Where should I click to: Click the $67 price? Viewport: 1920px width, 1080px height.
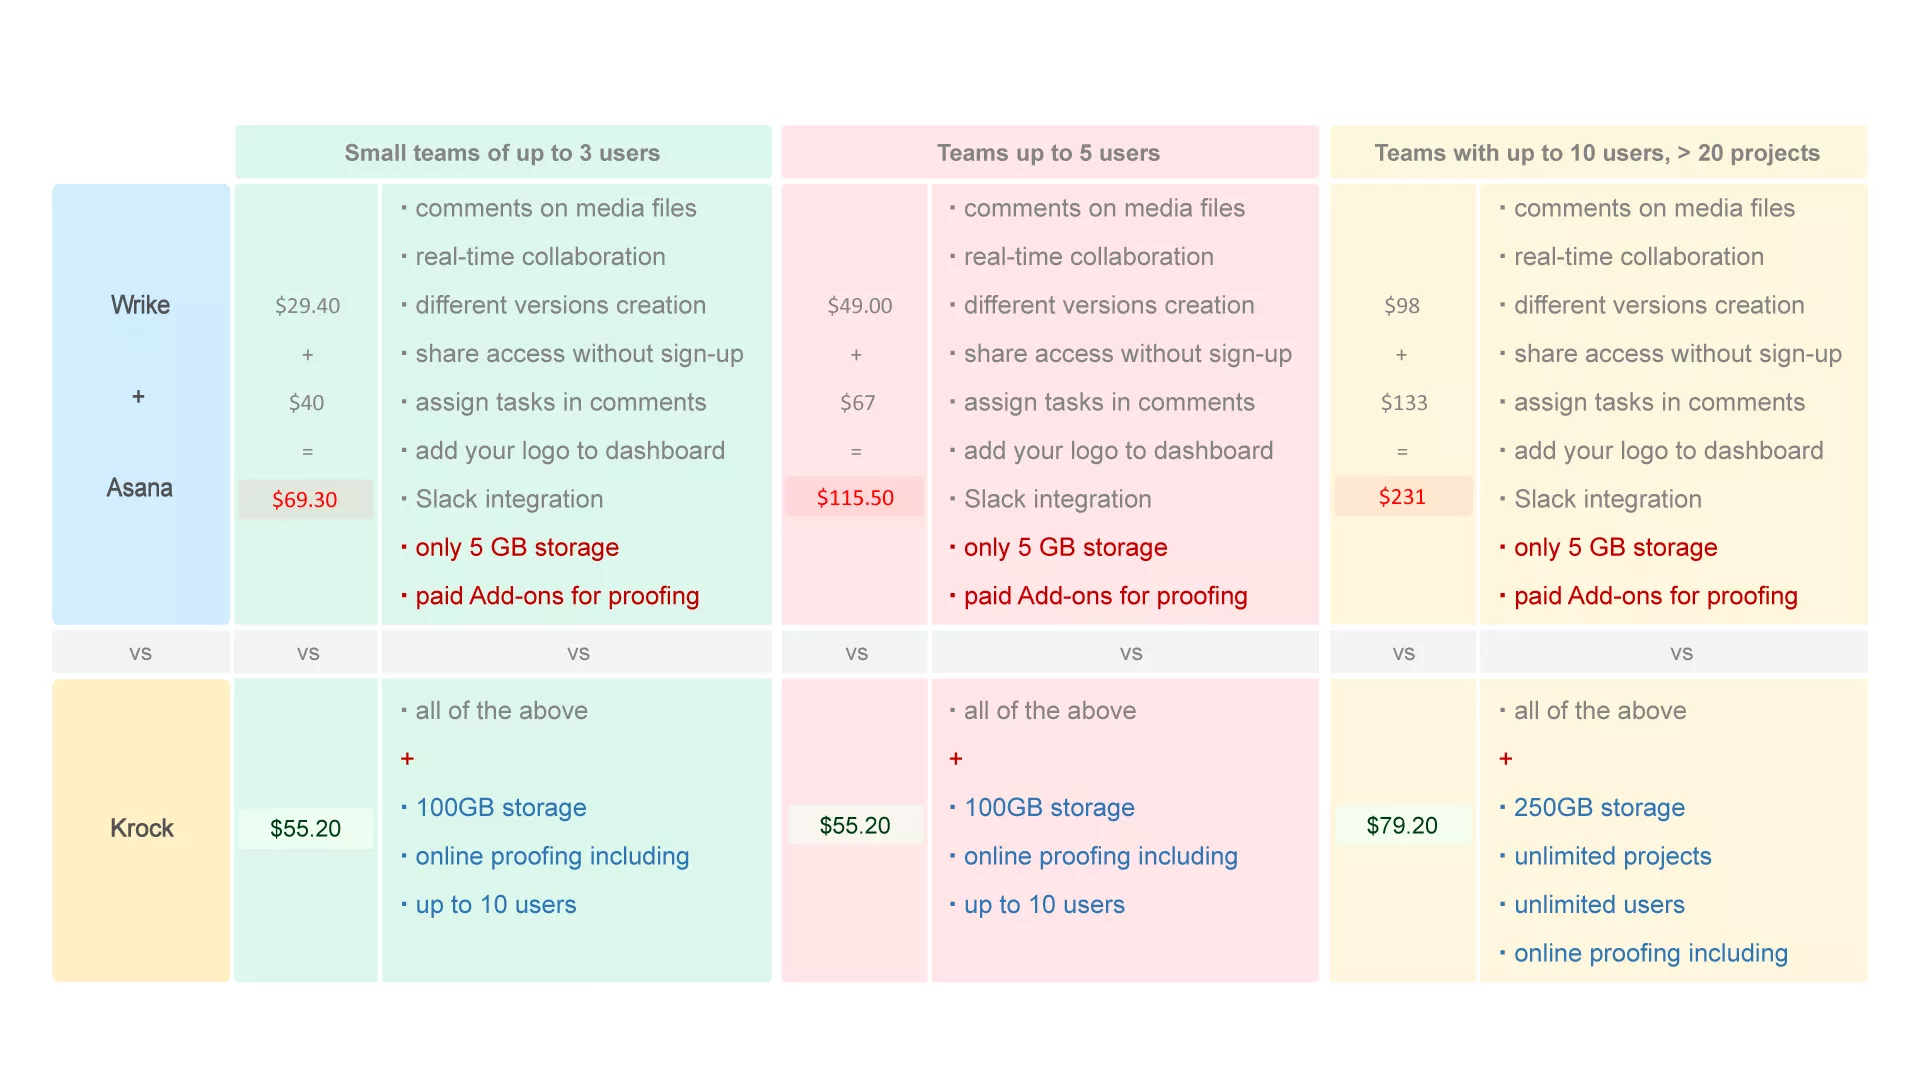(857, 403)
